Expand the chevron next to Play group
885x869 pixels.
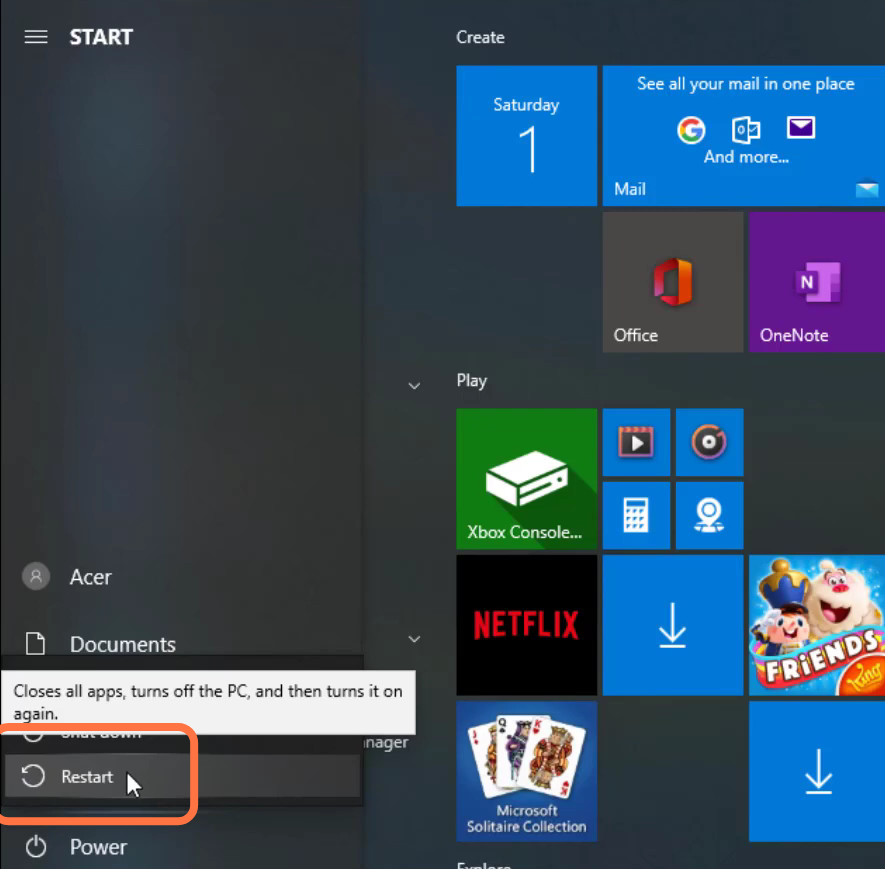(414, 386)
